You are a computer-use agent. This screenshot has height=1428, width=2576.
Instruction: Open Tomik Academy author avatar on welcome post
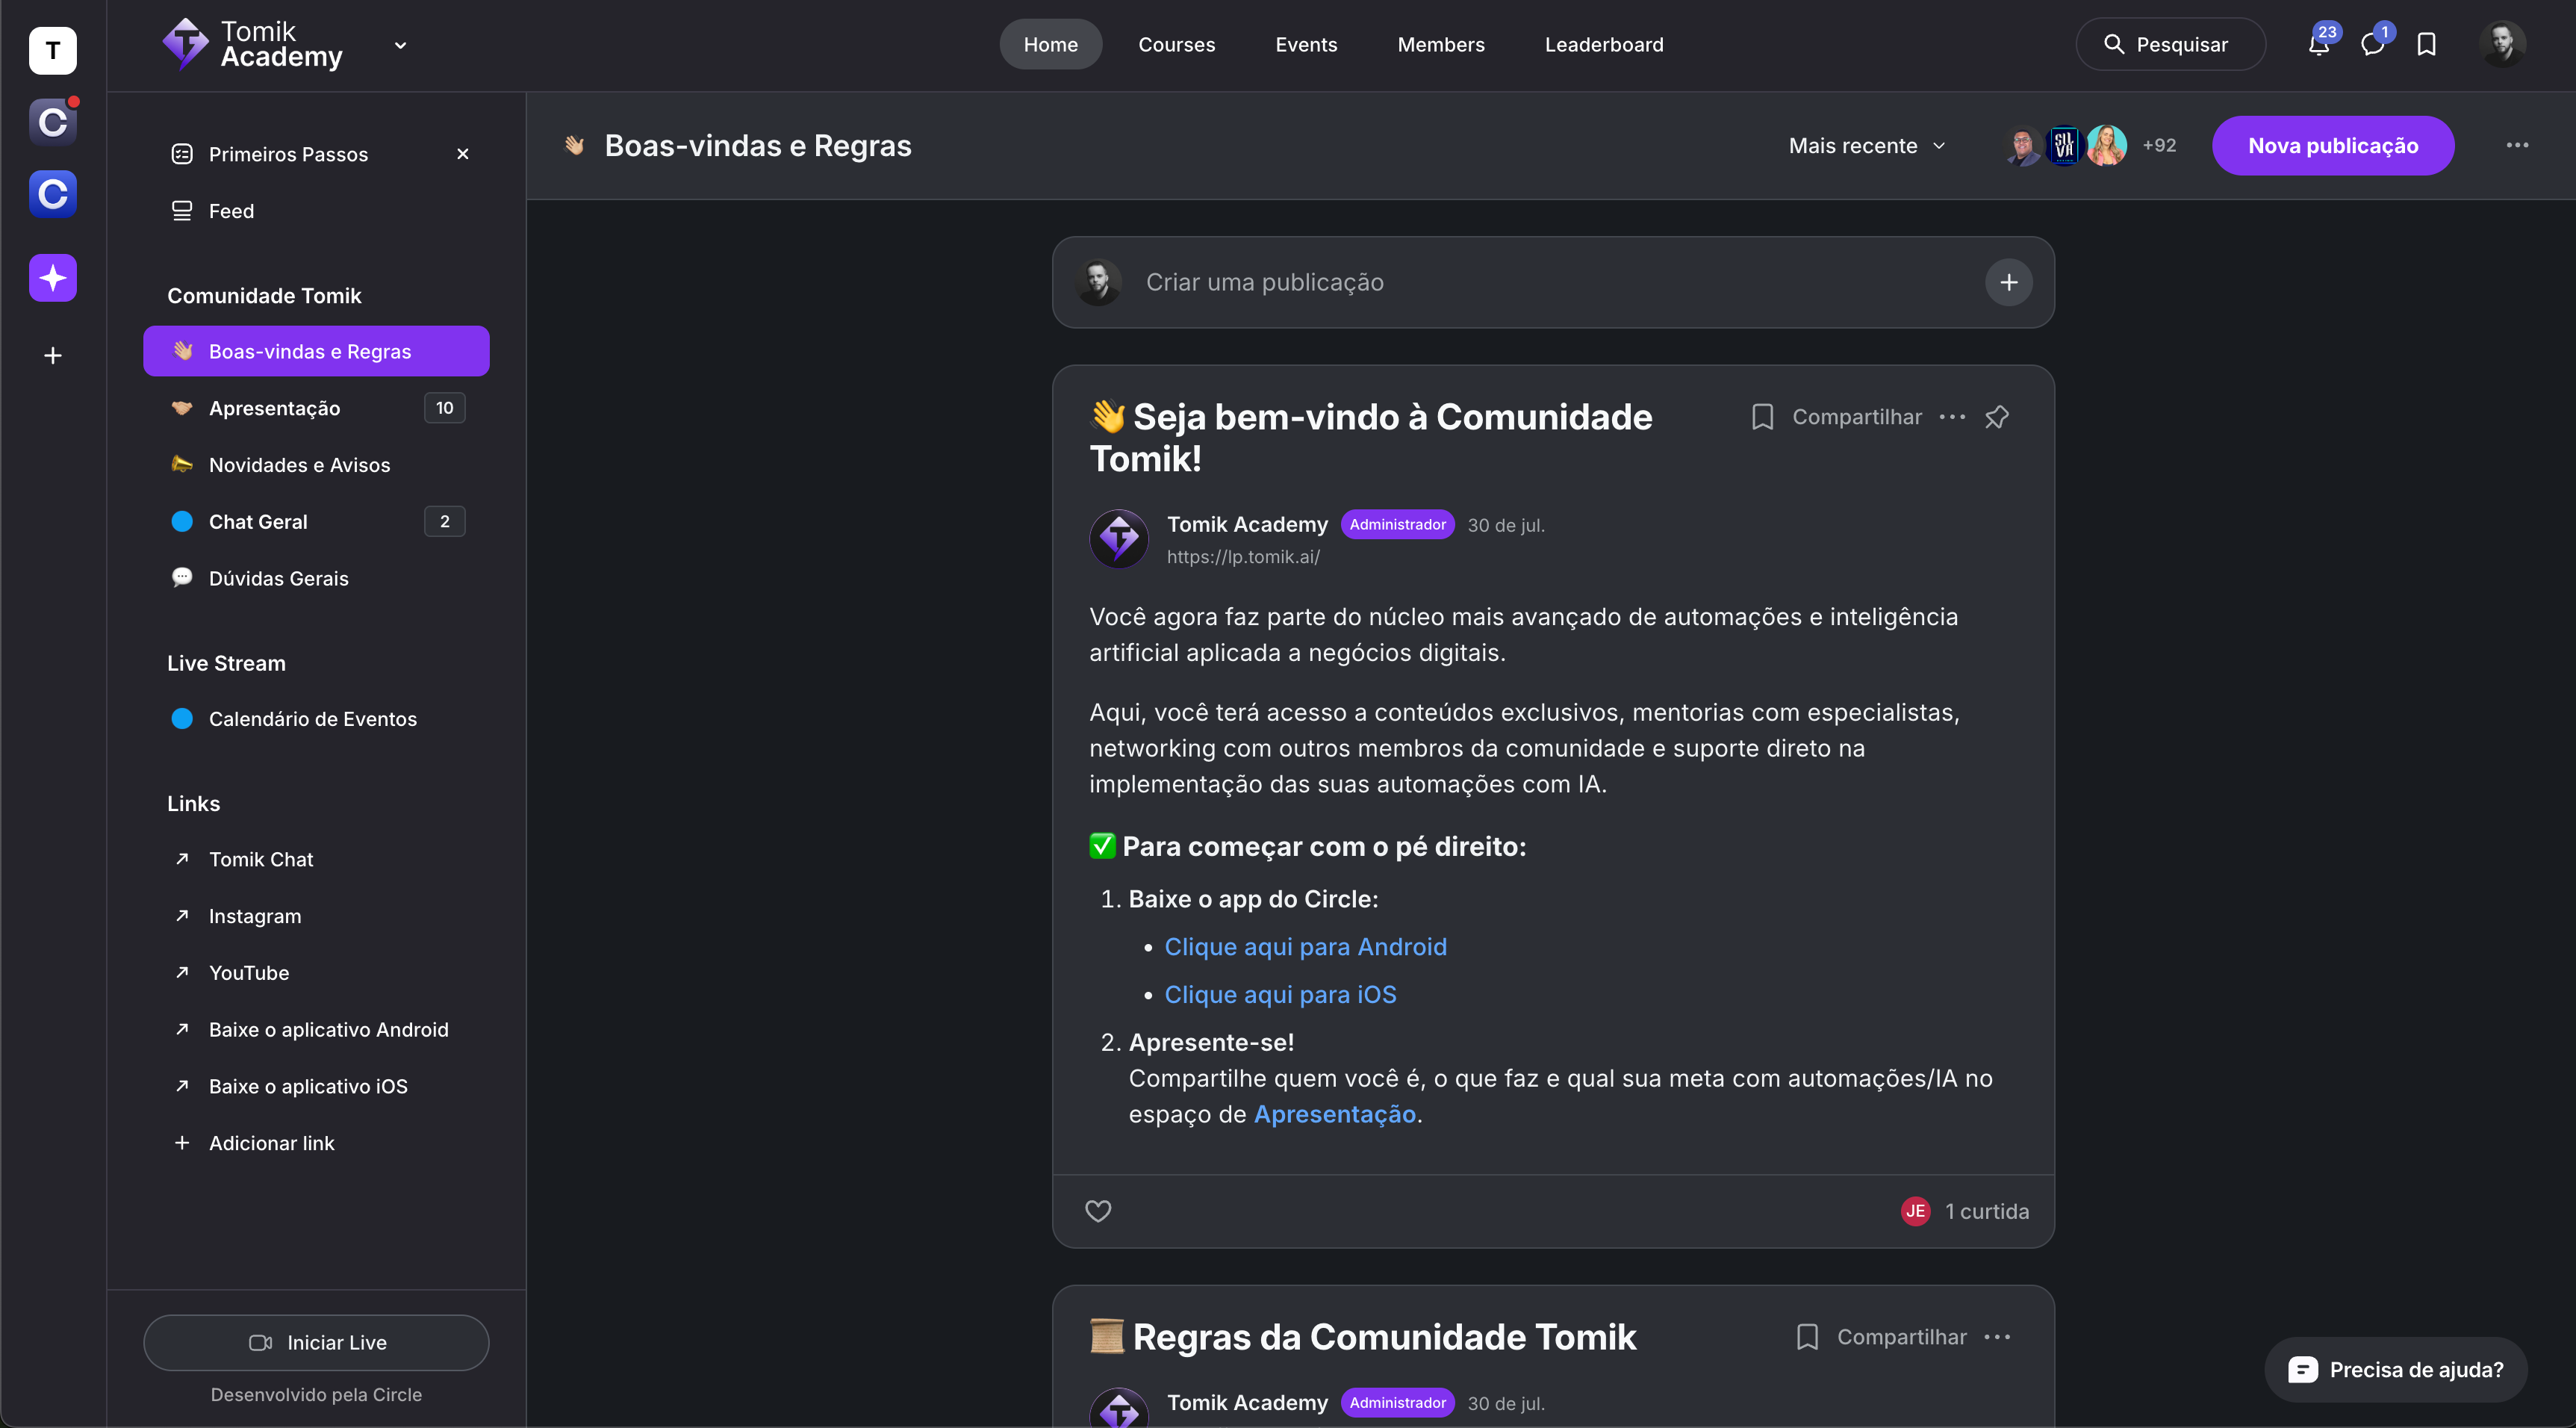pyautogui.click(x=1119, y=540)
